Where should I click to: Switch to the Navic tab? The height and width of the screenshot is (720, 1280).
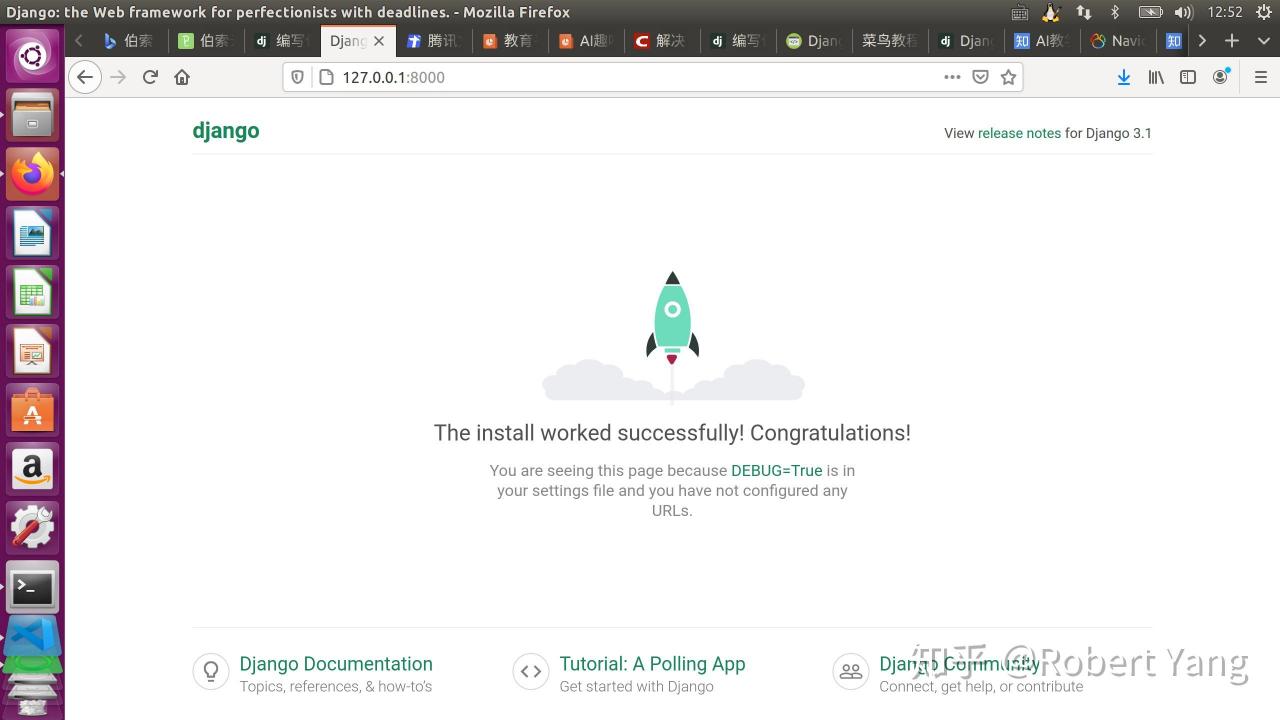tap(1119, 41)
